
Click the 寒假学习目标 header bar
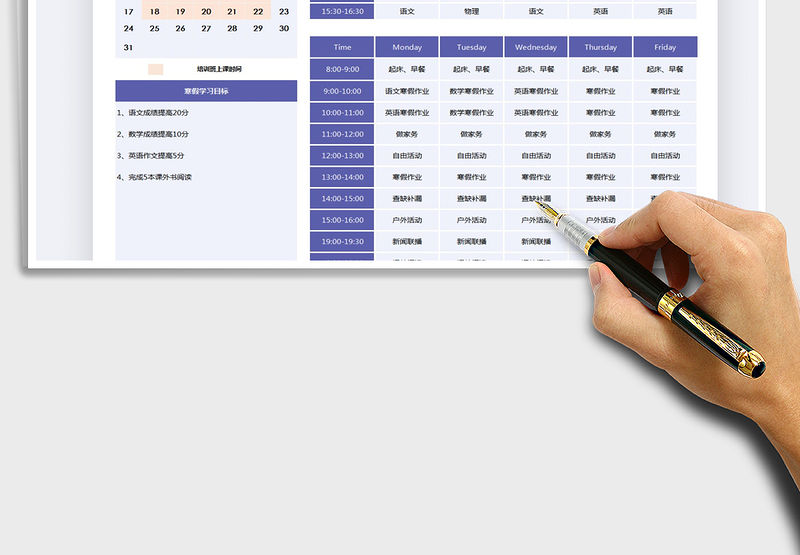(x=206, y=91)
